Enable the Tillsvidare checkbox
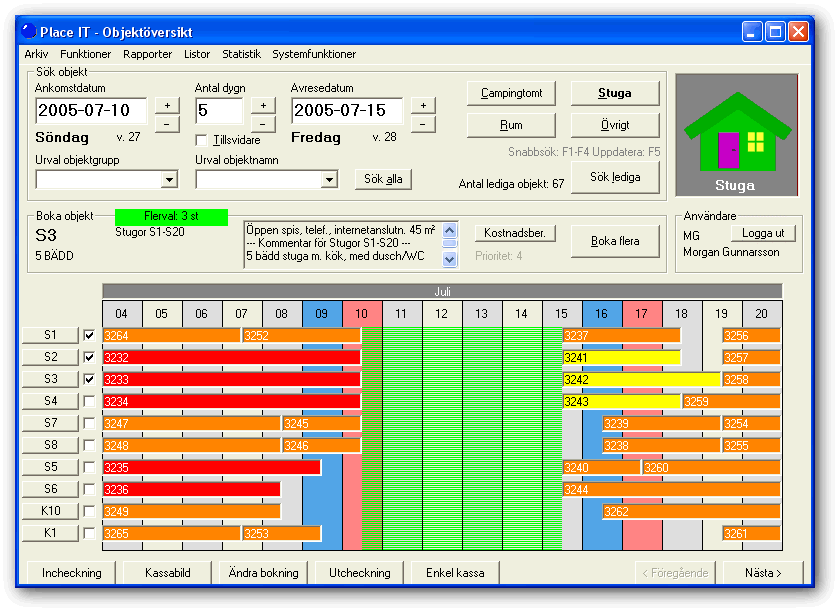The height and width of the screenshot is (611, 838). (201, 141)
